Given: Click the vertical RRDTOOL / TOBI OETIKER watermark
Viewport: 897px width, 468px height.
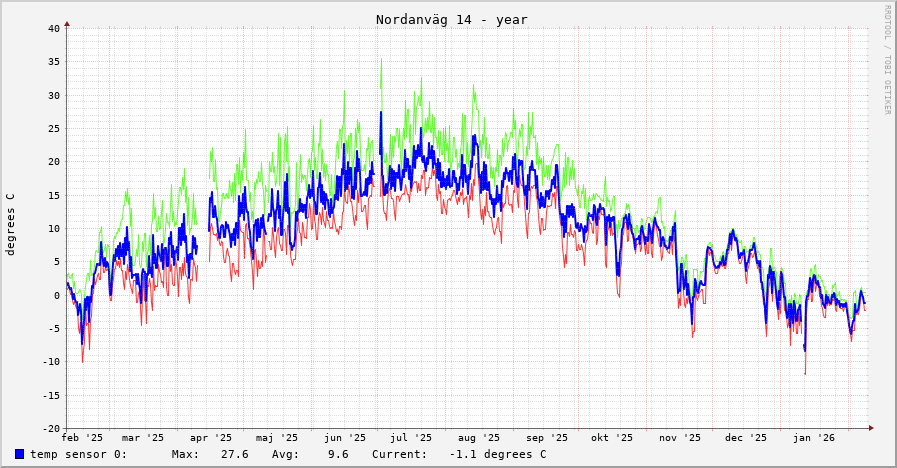Looking at the screenshot, I should 886,60.
